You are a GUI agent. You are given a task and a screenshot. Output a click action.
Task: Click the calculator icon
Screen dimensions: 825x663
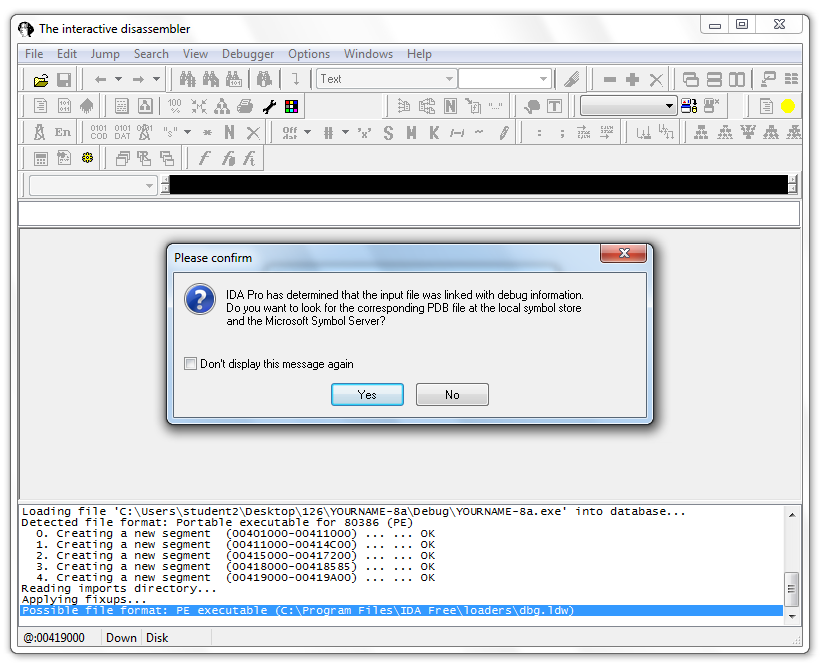click(x=41, y=158)
